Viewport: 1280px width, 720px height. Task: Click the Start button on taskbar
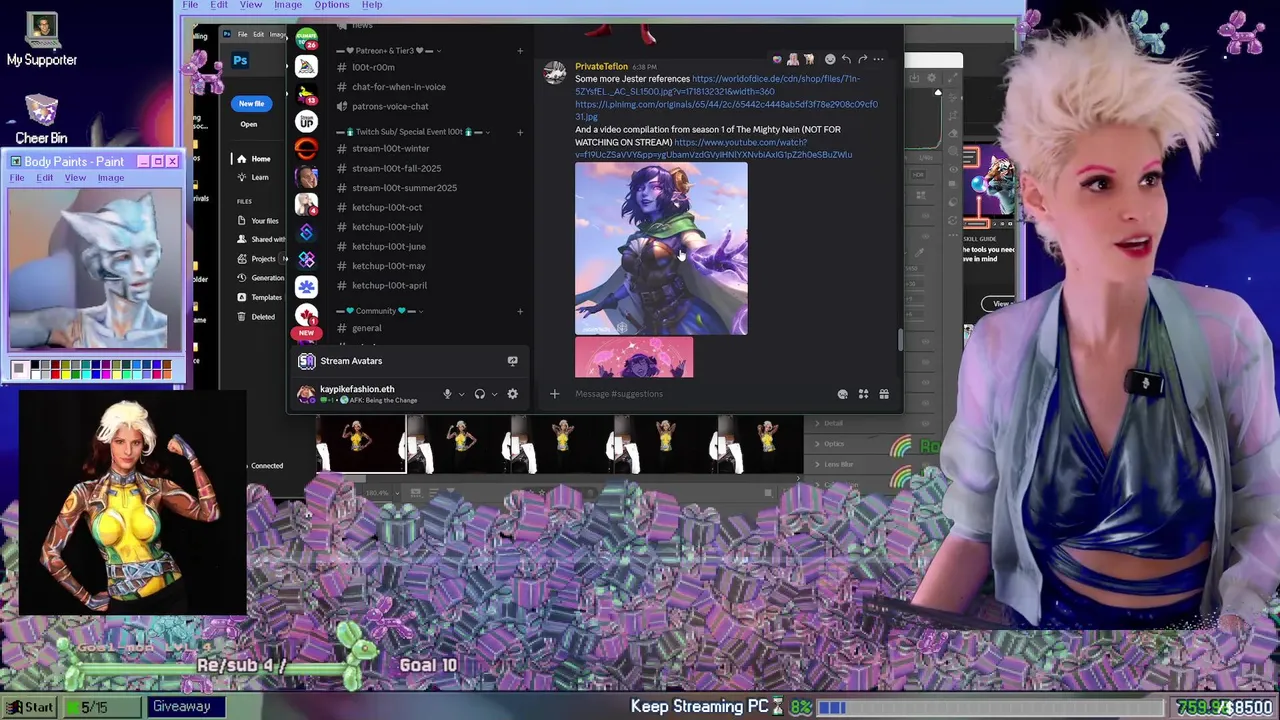tap(29, 707)
